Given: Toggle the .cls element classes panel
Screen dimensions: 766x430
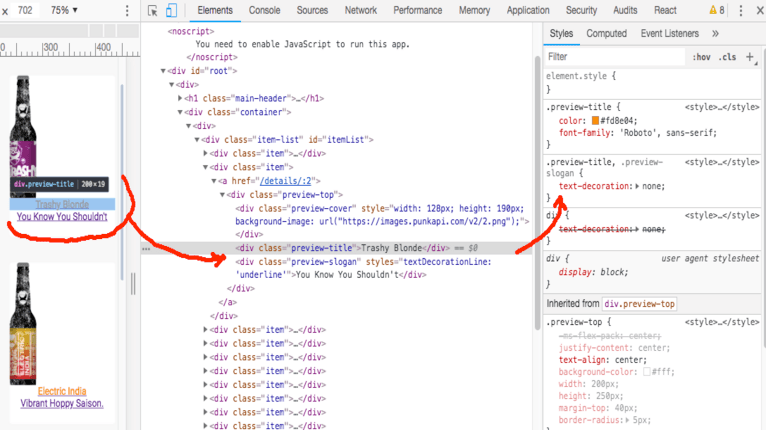Looking at the screenshot, I should 727,57.
